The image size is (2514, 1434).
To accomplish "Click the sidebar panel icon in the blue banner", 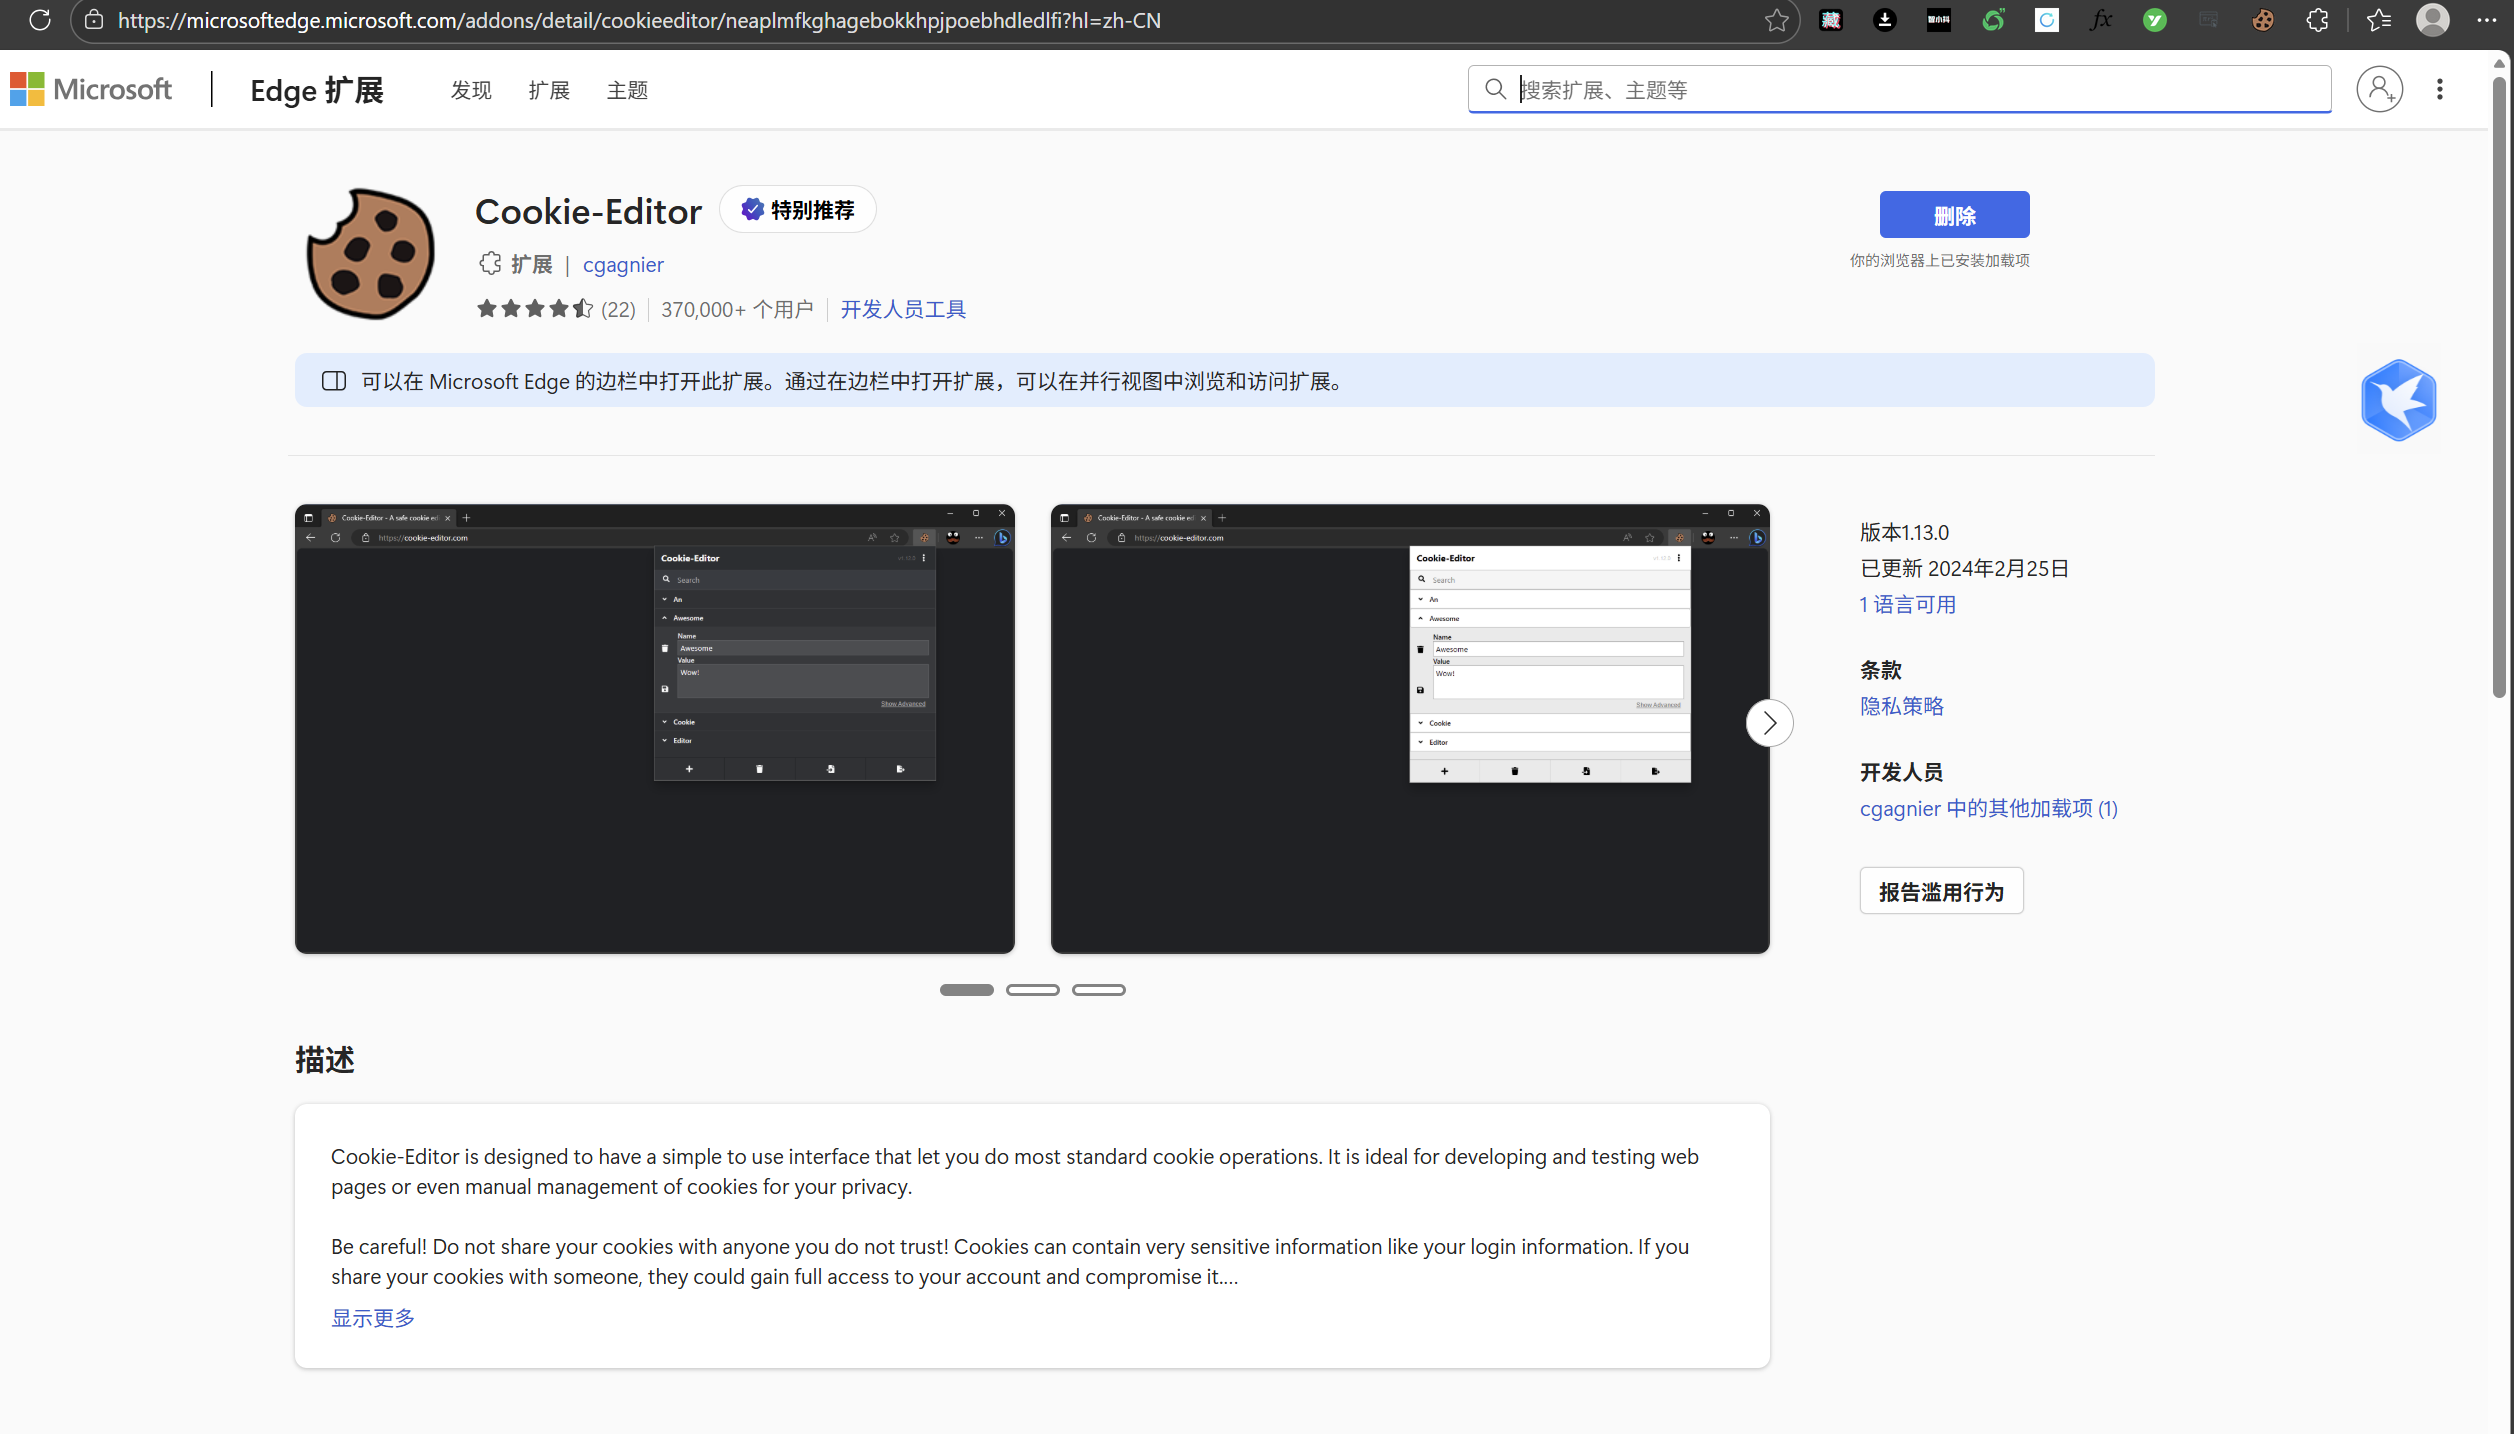I will [334, 381].
